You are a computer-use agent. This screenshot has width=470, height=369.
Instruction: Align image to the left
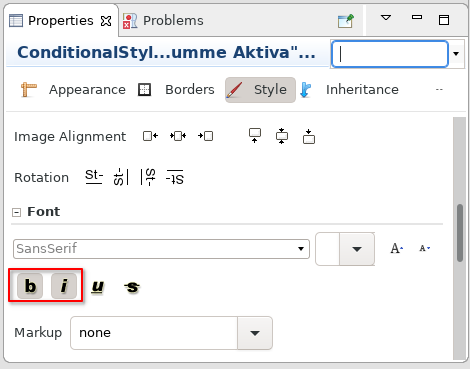[x=150, y=136]
